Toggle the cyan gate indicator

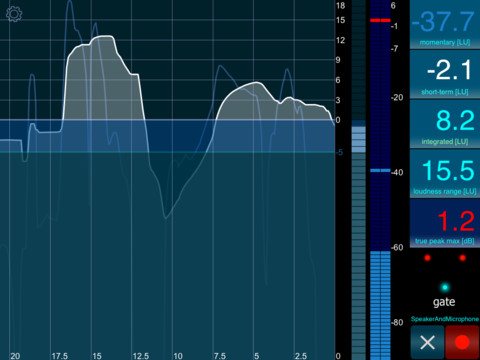(x=445, y=287)
